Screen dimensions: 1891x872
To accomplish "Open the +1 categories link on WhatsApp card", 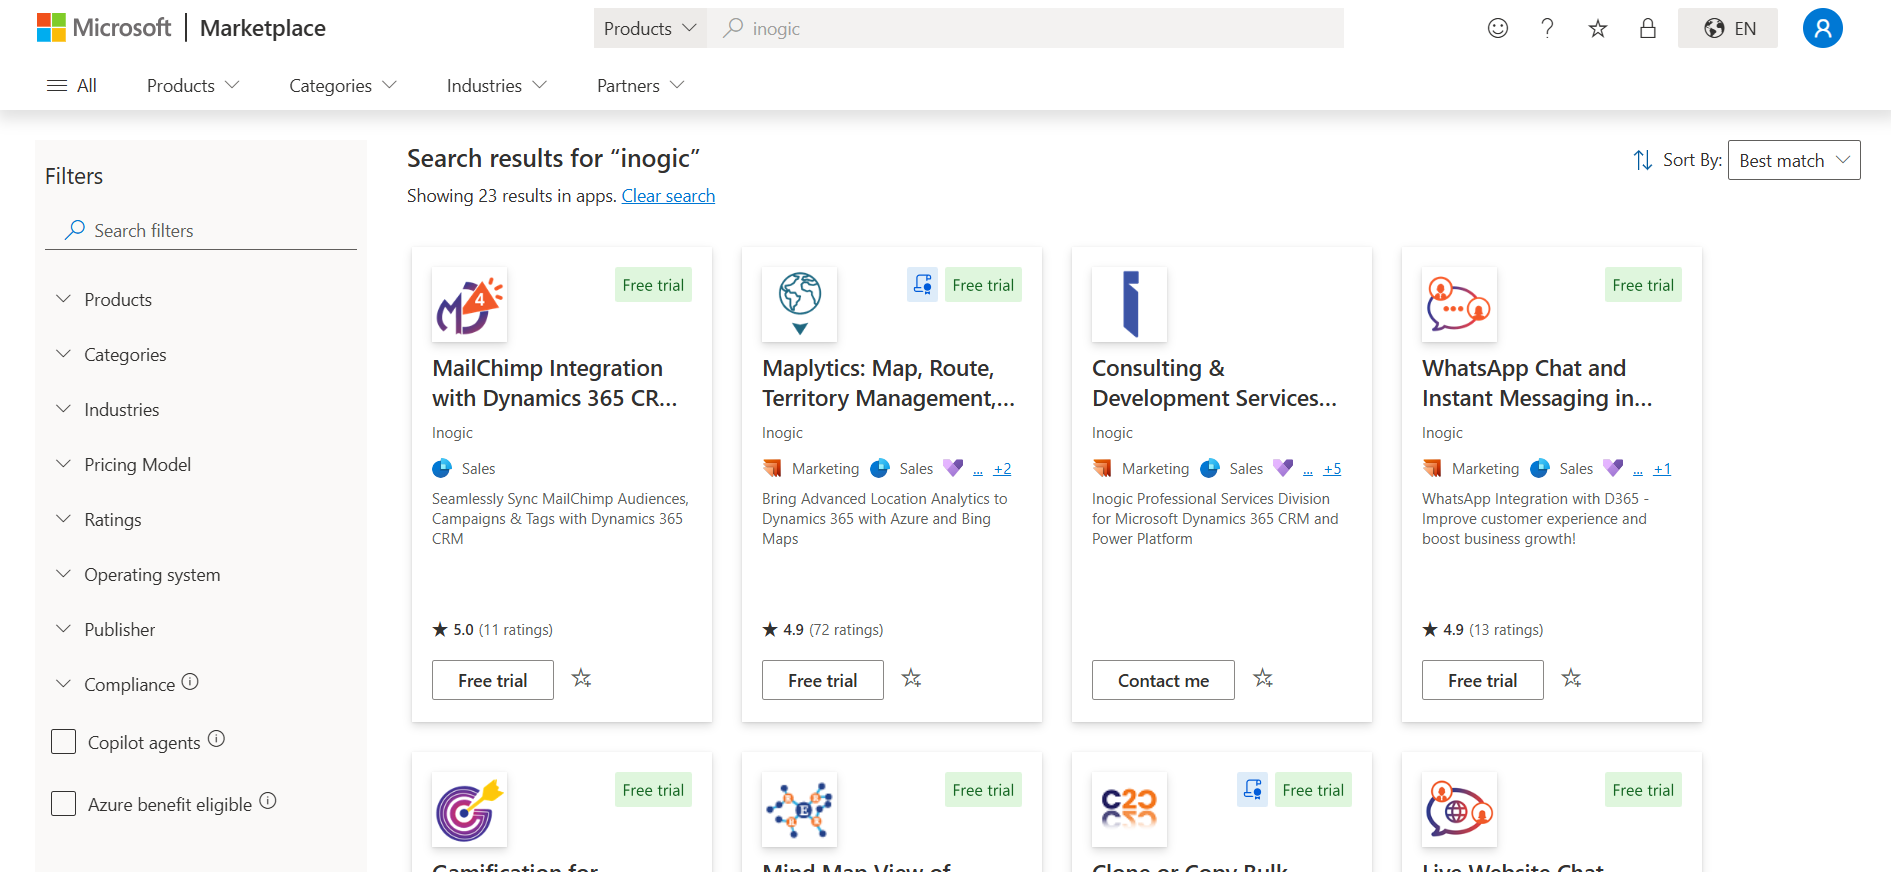I will [1662, 469].
